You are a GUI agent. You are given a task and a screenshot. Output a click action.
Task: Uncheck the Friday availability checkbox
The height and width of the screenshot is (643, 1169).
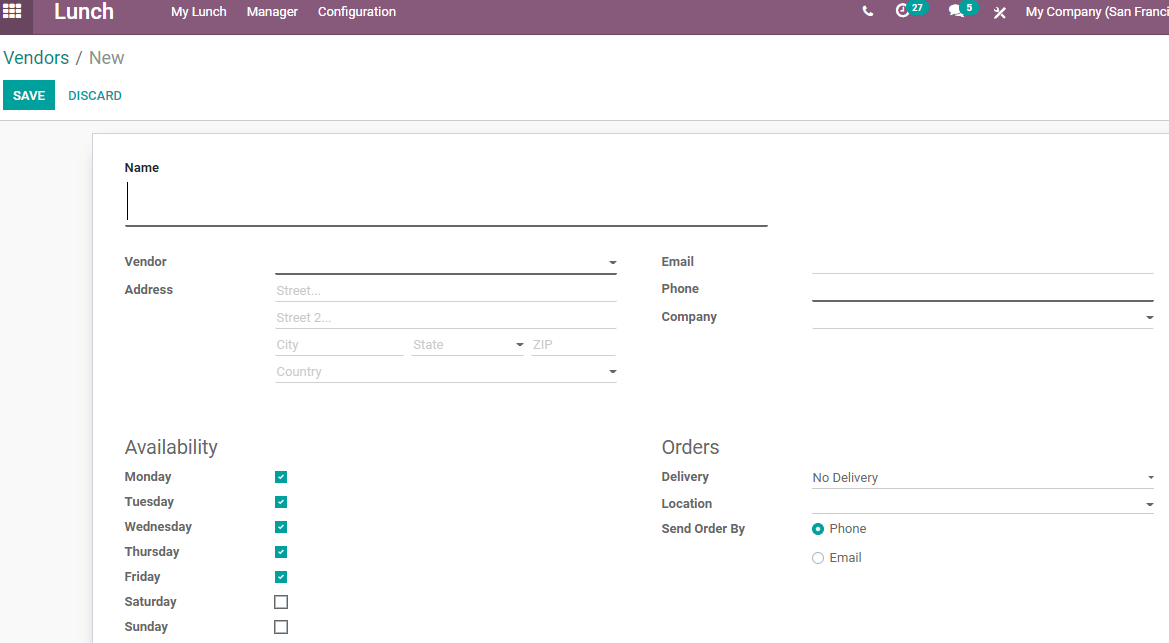click(281, 577)
